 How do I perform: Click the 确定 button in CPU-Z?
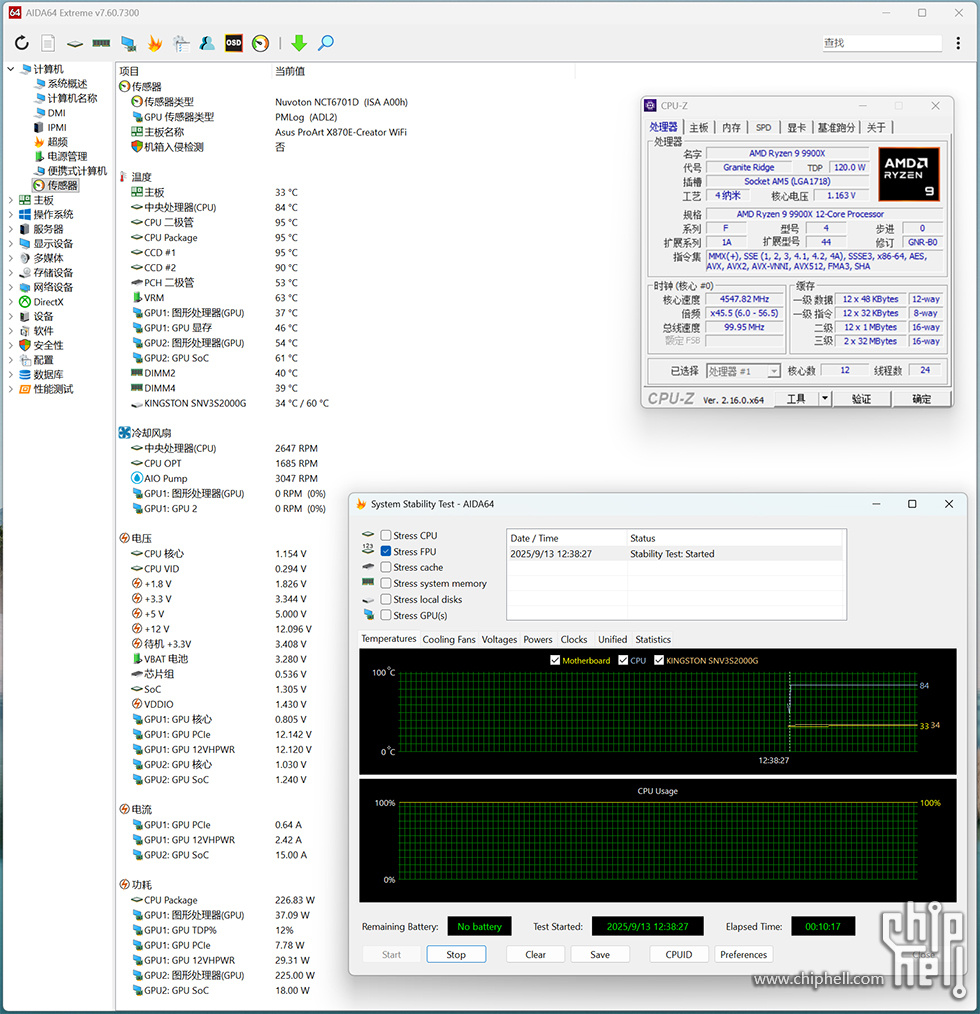921,399
